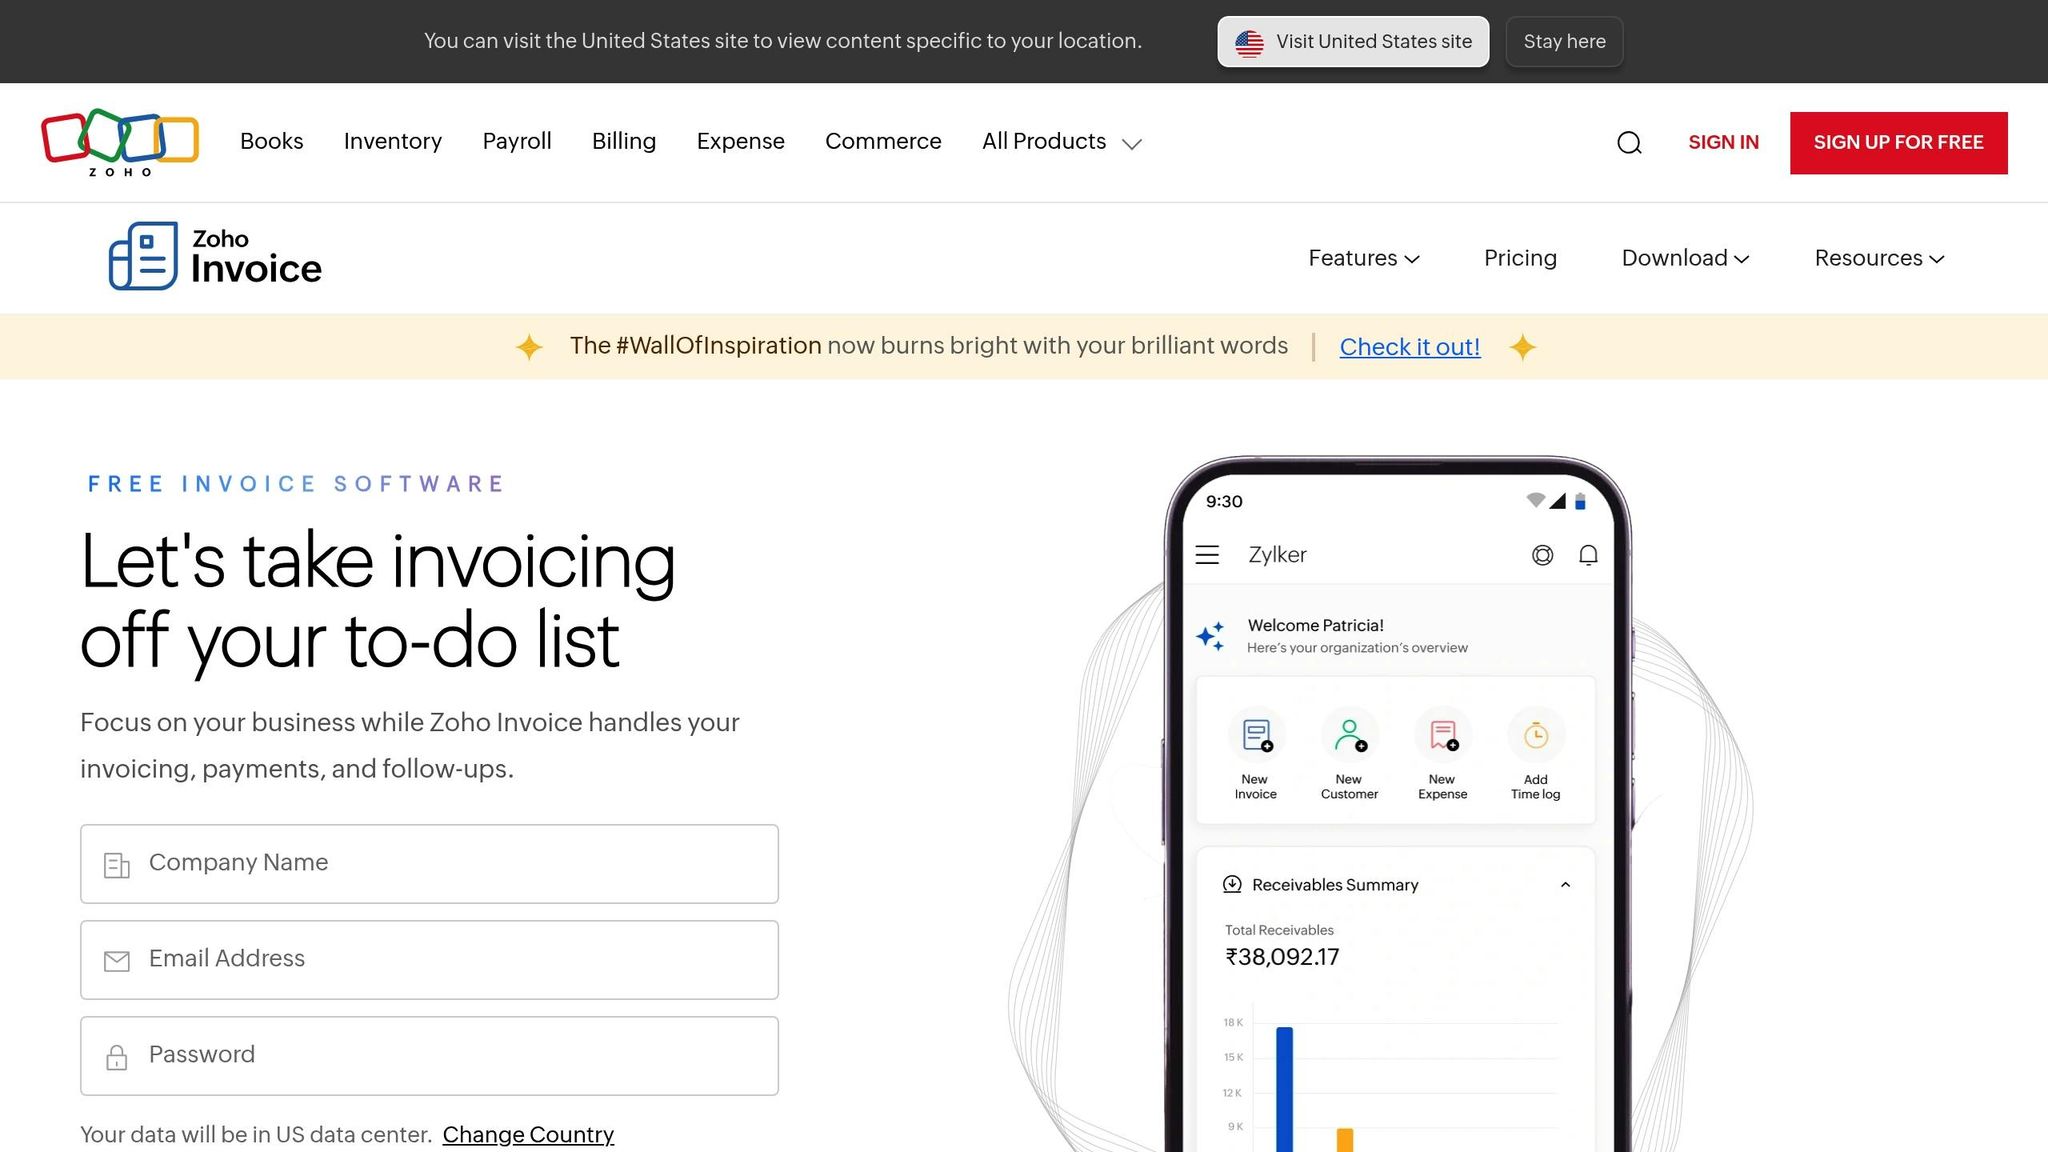The height and width of the screenshot is (1152, 2048).
Task: Select the New Customer icon in the phone mockup
Action: pos(1349,735)
